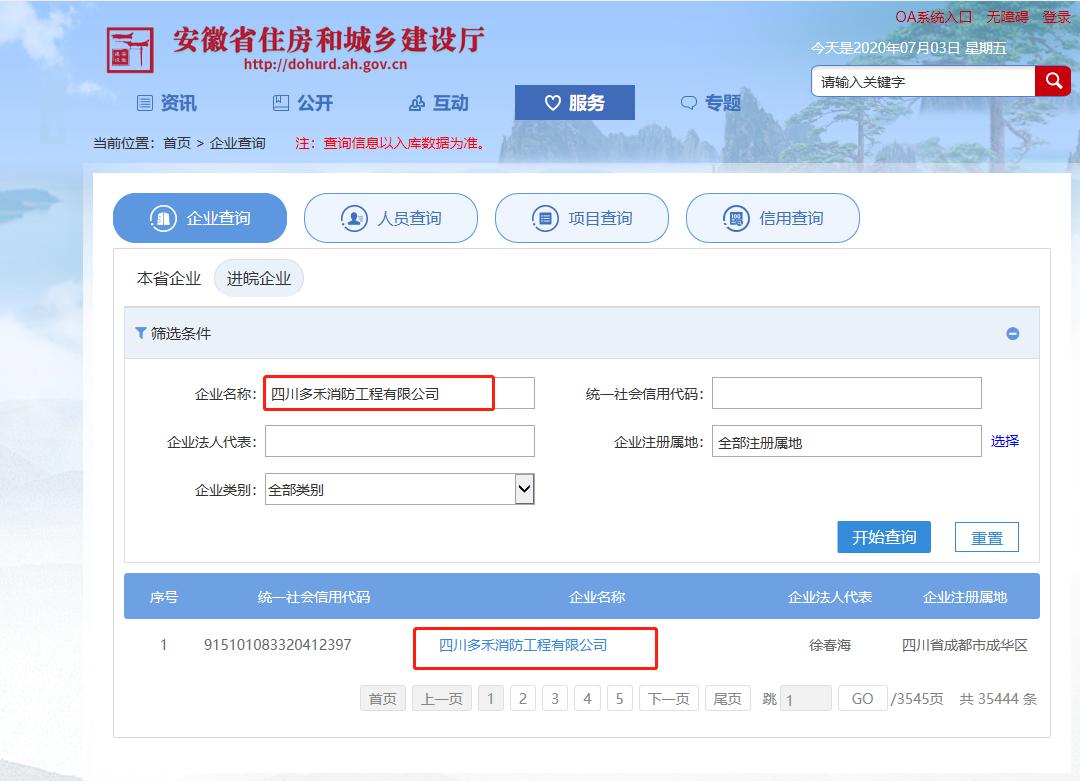The image size is (1080, 781).
Task: Click the 登录 login link
Action: tap(1056, 17)
